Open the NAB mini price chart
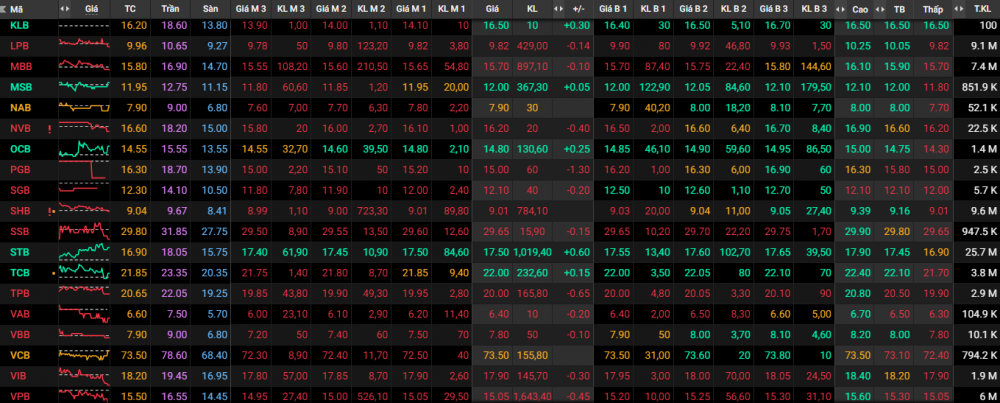 coord(84,106)
